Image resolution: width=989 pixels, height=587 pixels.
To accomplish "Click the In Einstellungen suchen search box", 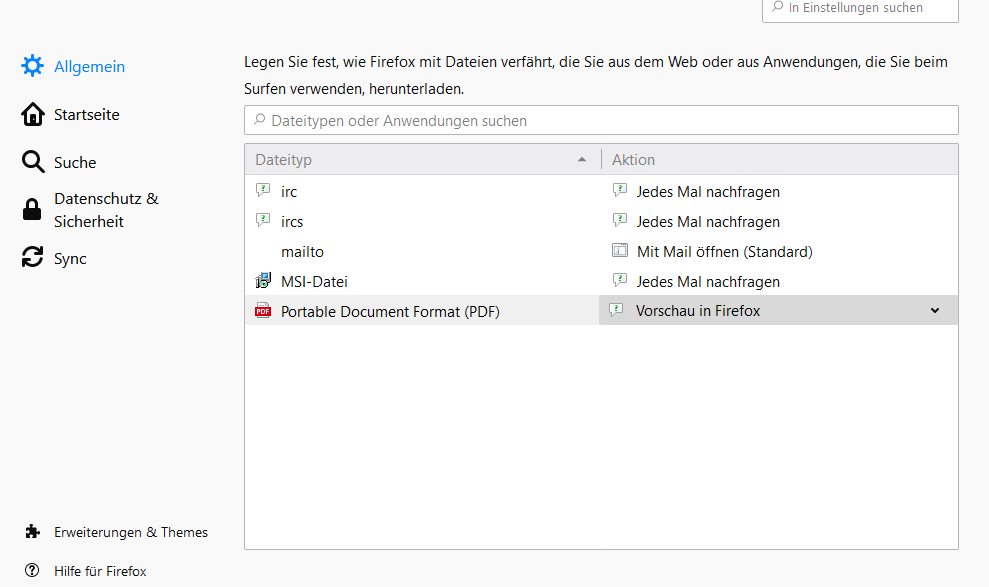I will [860, 8].
